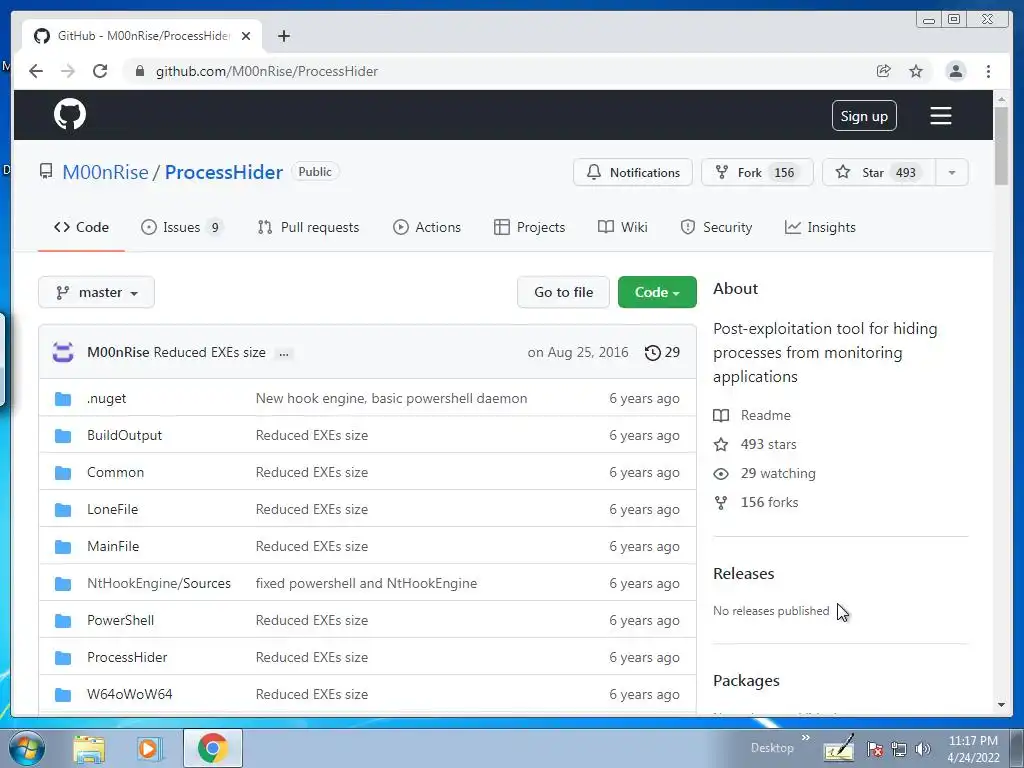1024x768 pixels.
Task: Click the share page icon in address bar
Action: point(884,71)
